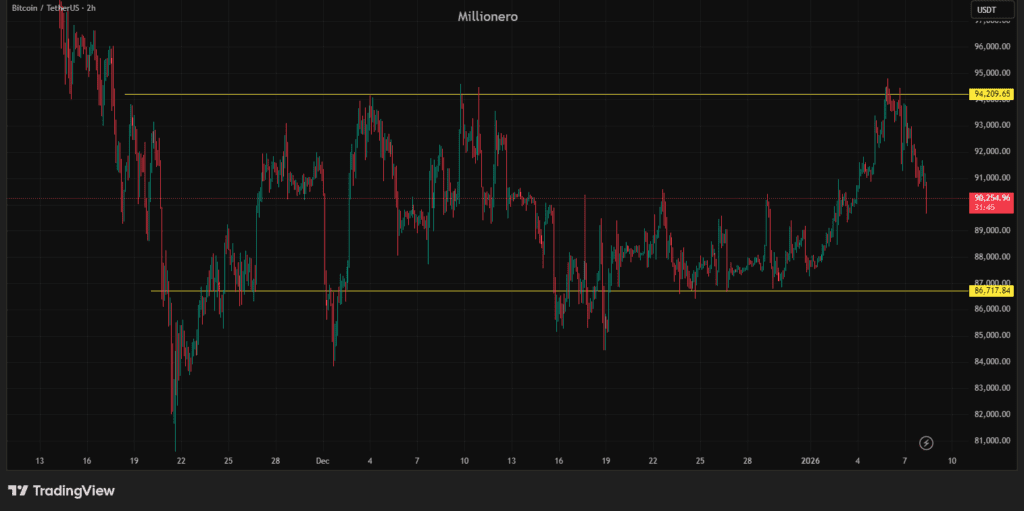Click the TradingView logo icon
The image size is (1024, 511).
pos(18,491)
